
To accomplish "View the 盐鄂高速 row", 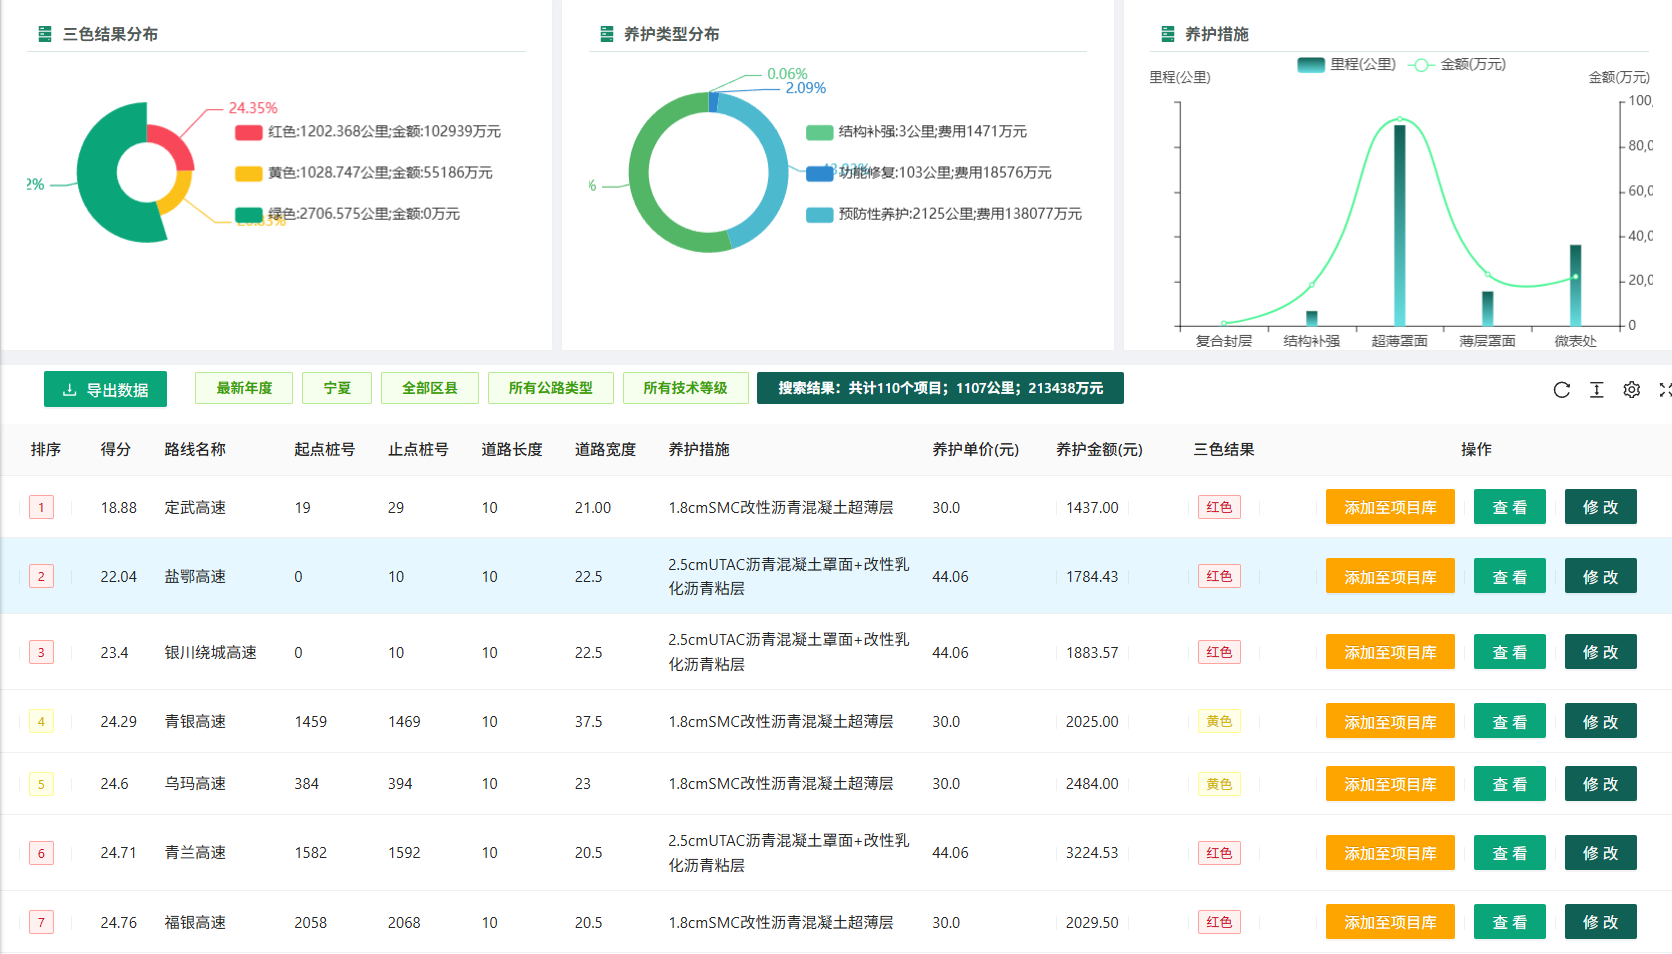I will pyautogui.click(x=1510, y=577).
